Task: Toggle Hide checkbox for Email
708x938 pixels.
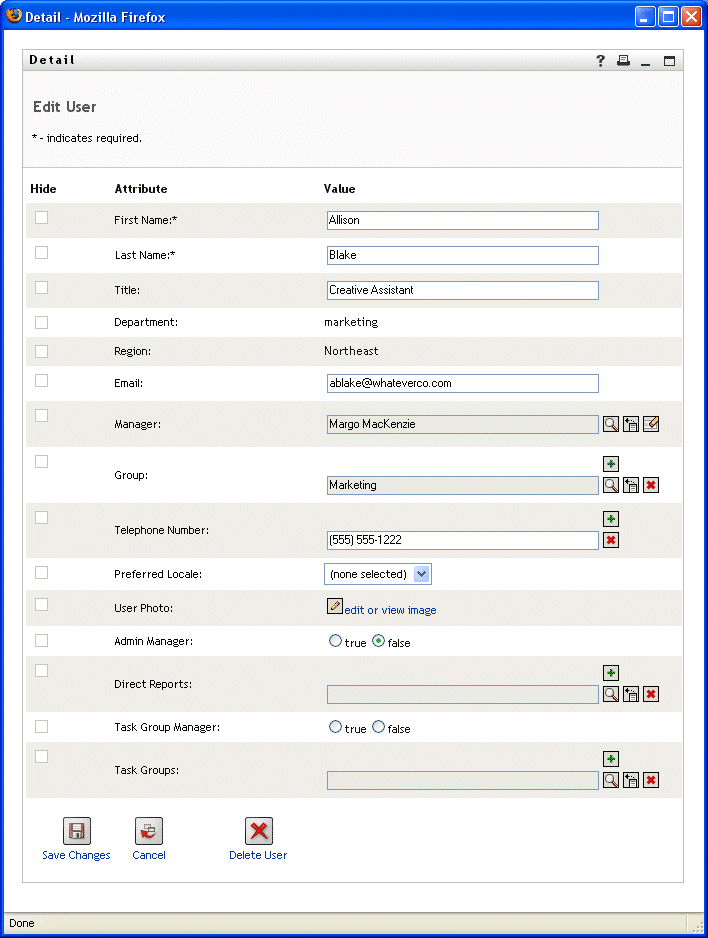Action: pos(41,380)
